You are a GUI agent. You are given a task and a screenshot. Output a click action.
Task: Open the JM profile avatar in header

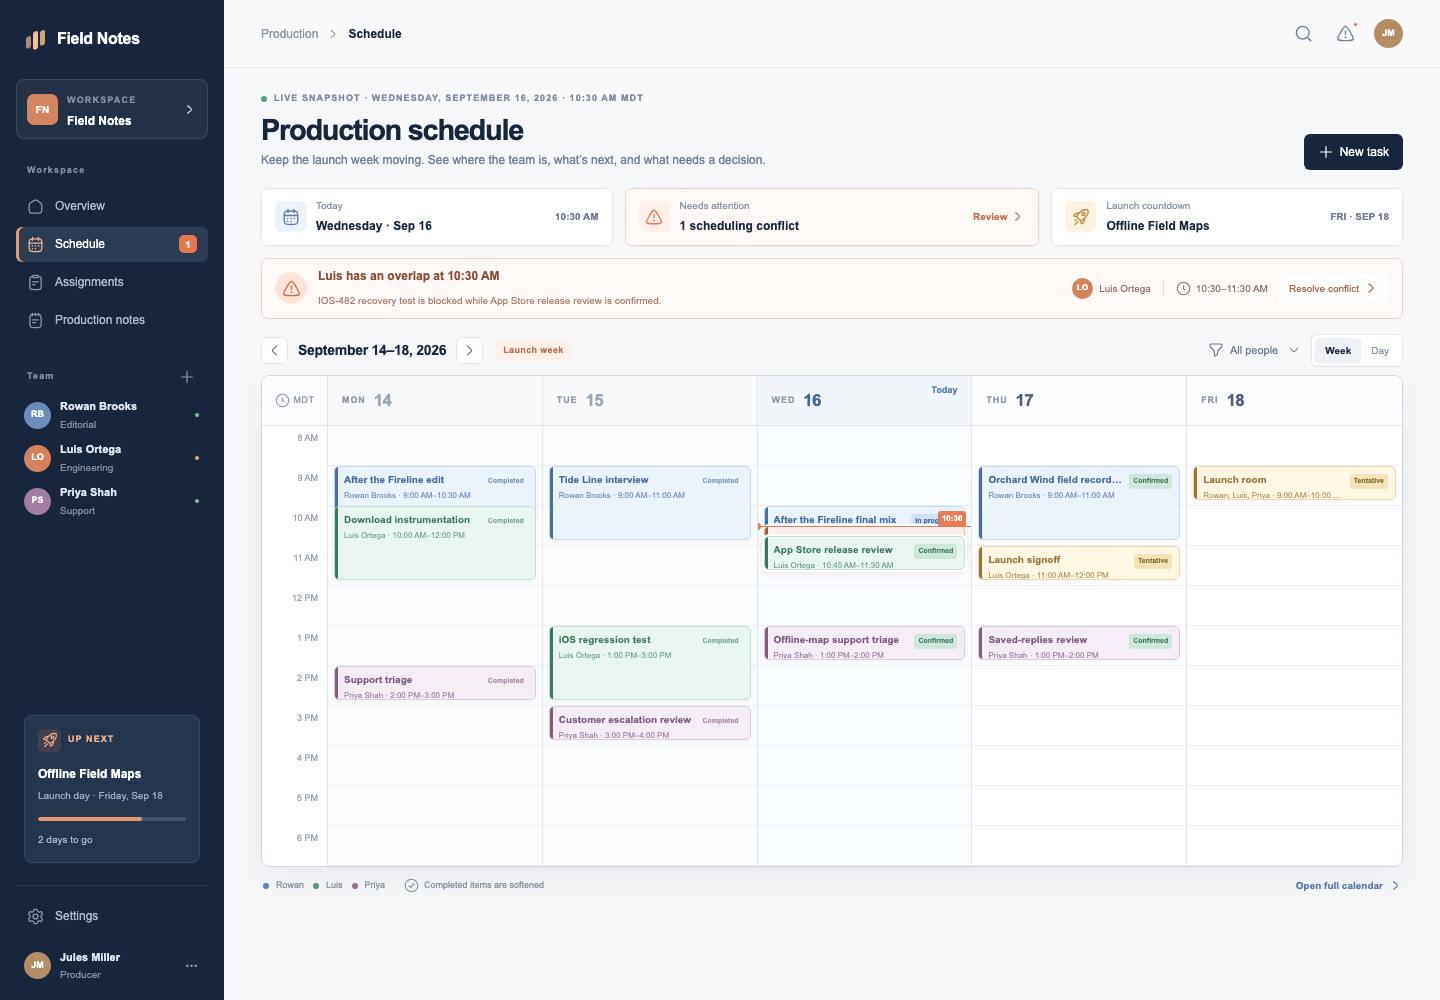coord(1388,34)
